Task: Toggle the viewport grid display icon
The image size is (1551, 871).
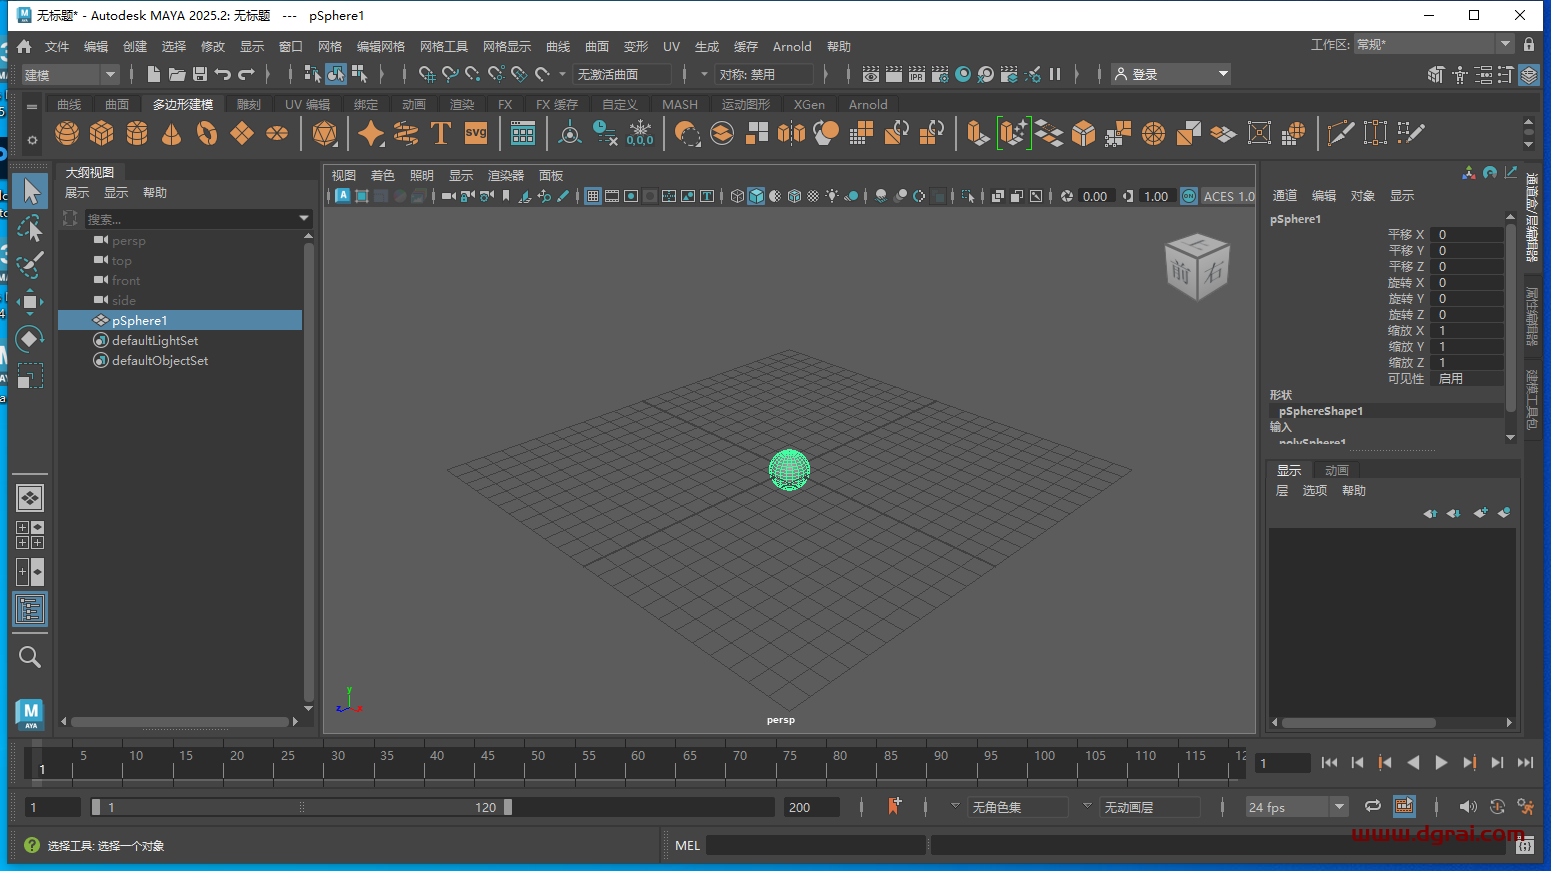Action: 593,196
